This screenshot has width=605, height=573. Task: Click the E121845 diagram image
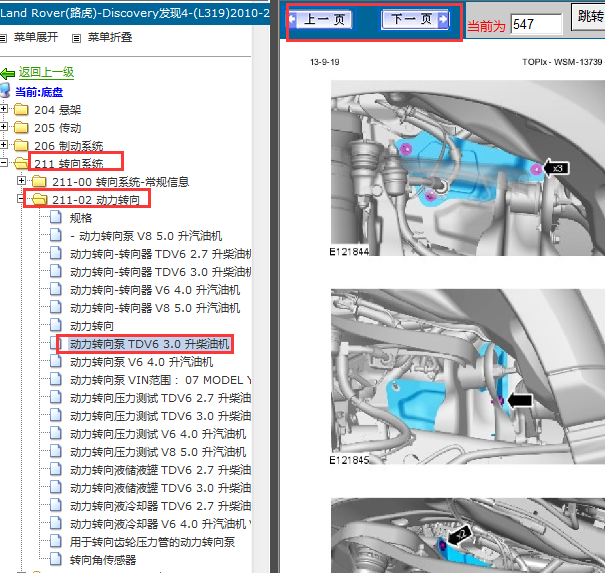(x=468, y=377)
